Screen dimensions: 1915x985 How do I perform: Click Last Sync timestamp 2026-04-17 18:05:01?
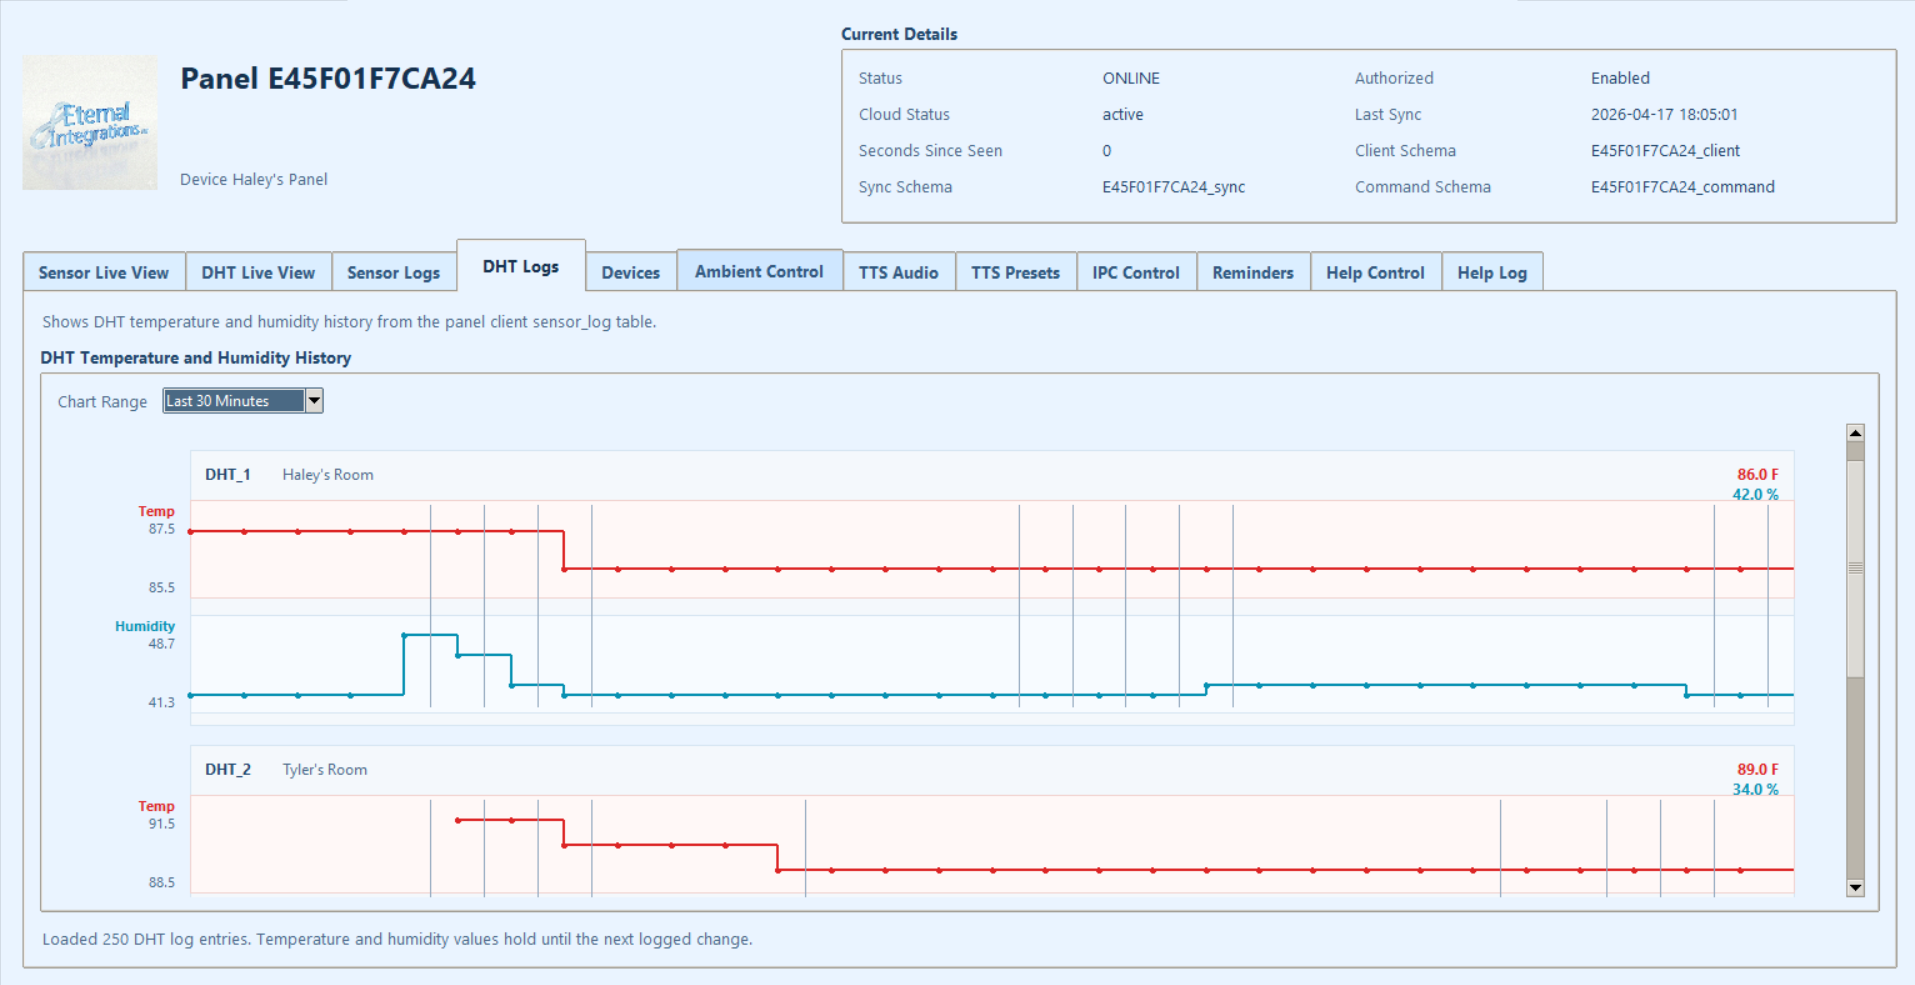pyautogui.click(x=1664, y=114)
